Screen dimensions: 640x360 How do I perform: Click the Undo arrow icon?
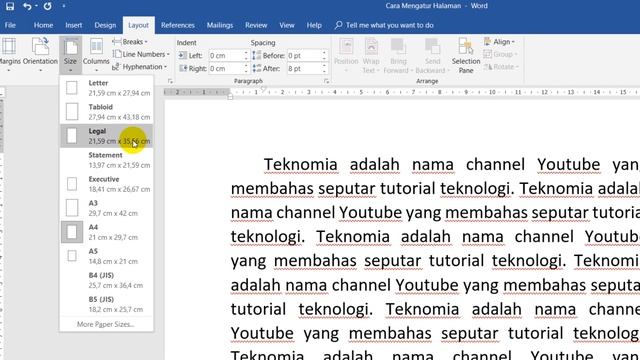pos(27,6)
